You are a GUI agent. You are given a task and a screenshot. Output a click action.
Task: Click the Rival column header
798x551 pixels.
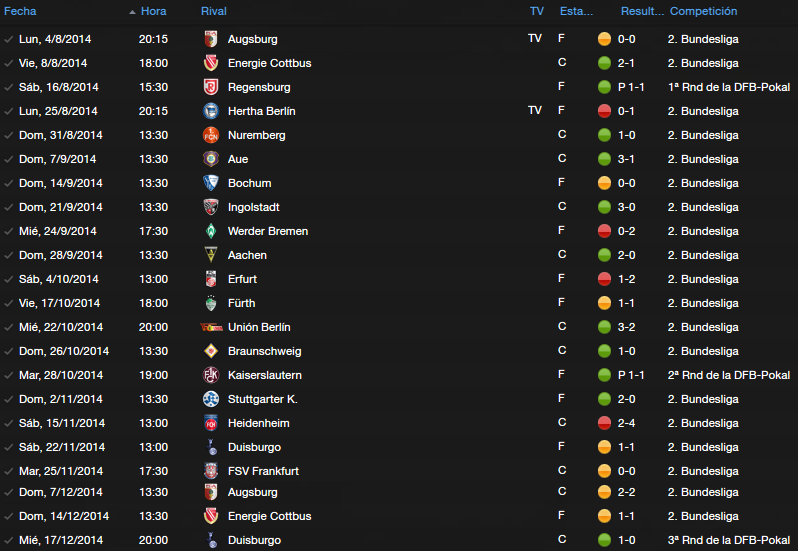coord(214,11)
